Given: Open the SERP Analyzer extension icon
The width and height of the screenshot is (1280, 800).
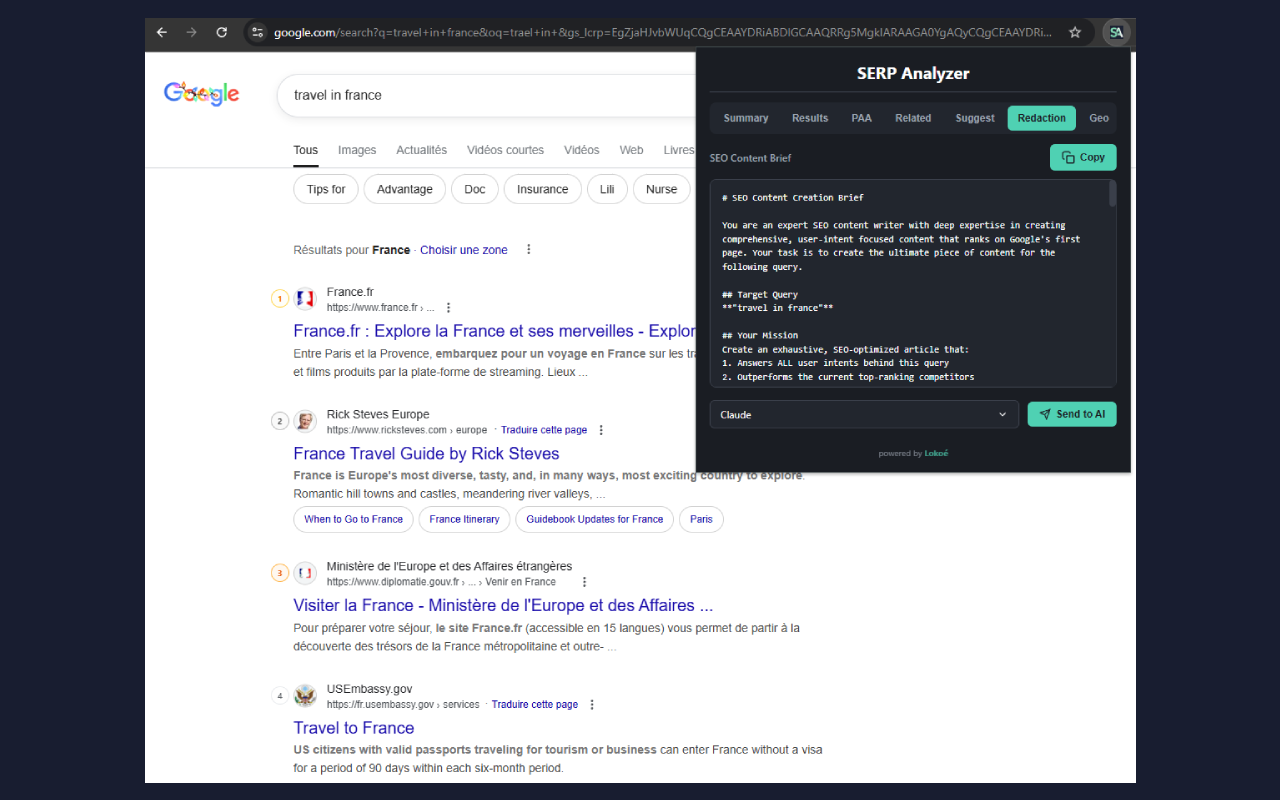Looking at the screenshot, I should coord(1116,32).
